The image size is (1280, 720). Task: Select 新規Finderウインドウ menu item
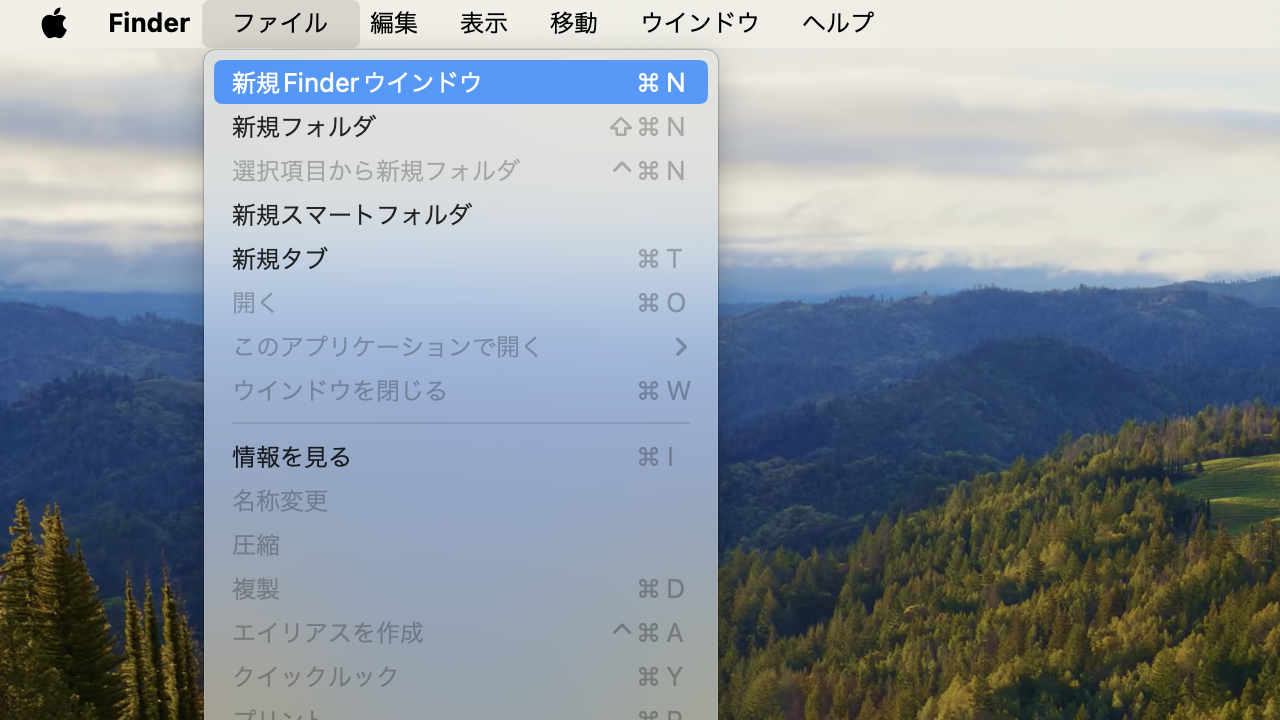[460, 82]
